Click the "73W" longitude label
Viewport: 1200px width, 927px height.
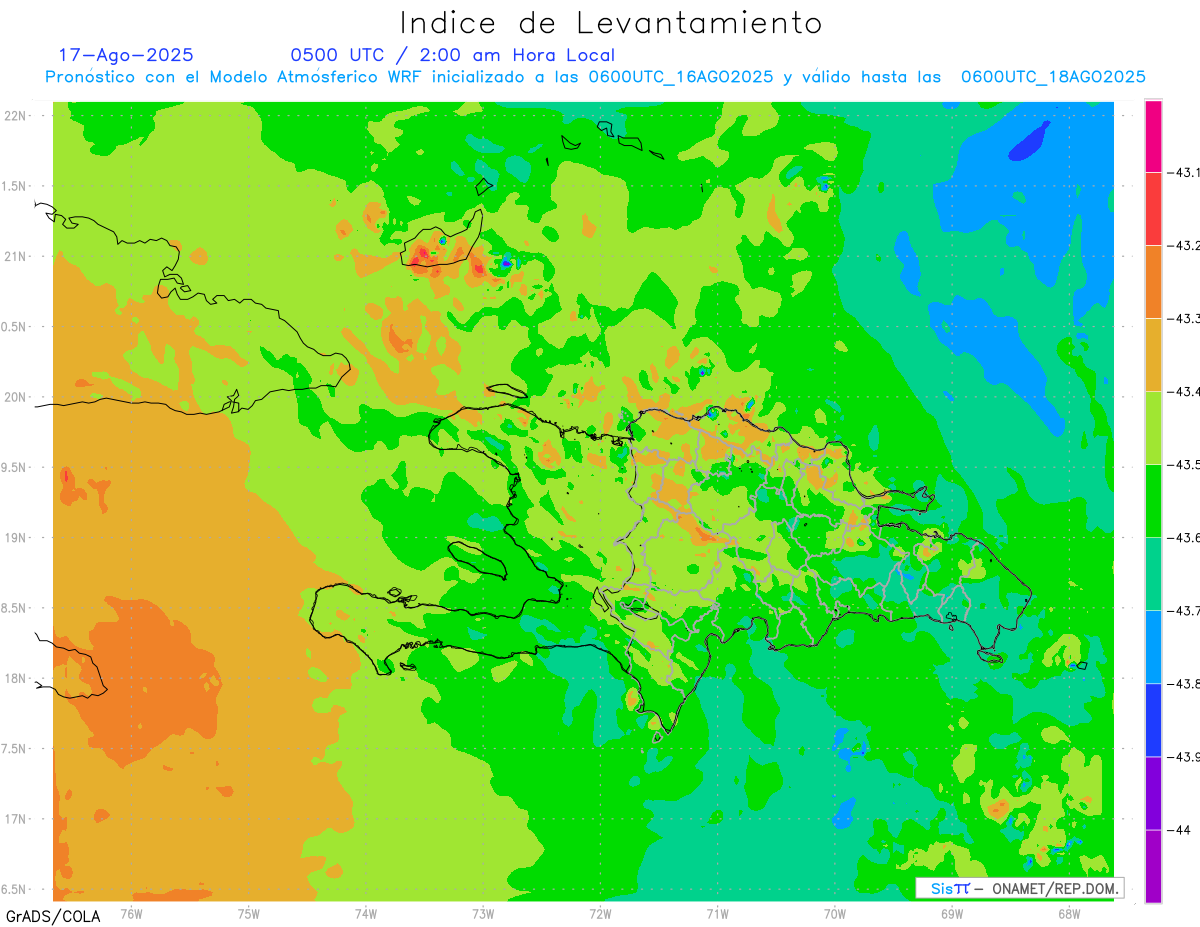click(x=483, y=913)
